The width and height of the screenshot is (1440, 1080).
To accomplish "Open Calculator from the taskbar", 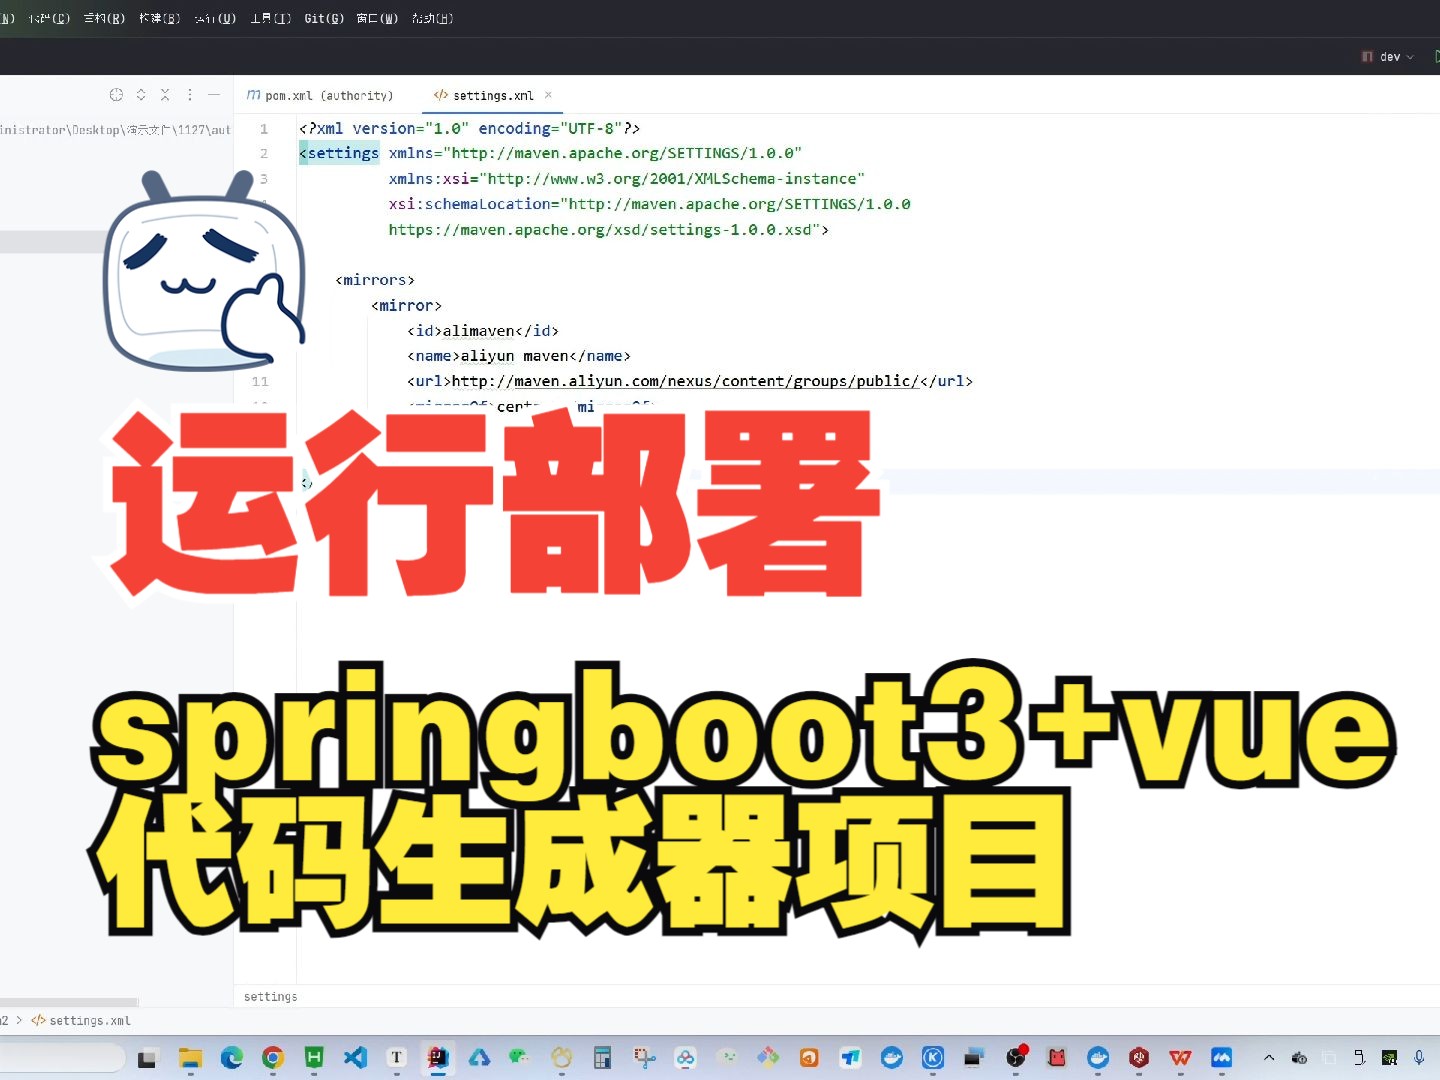I will pyautogui.click(x=602, y=1058).
